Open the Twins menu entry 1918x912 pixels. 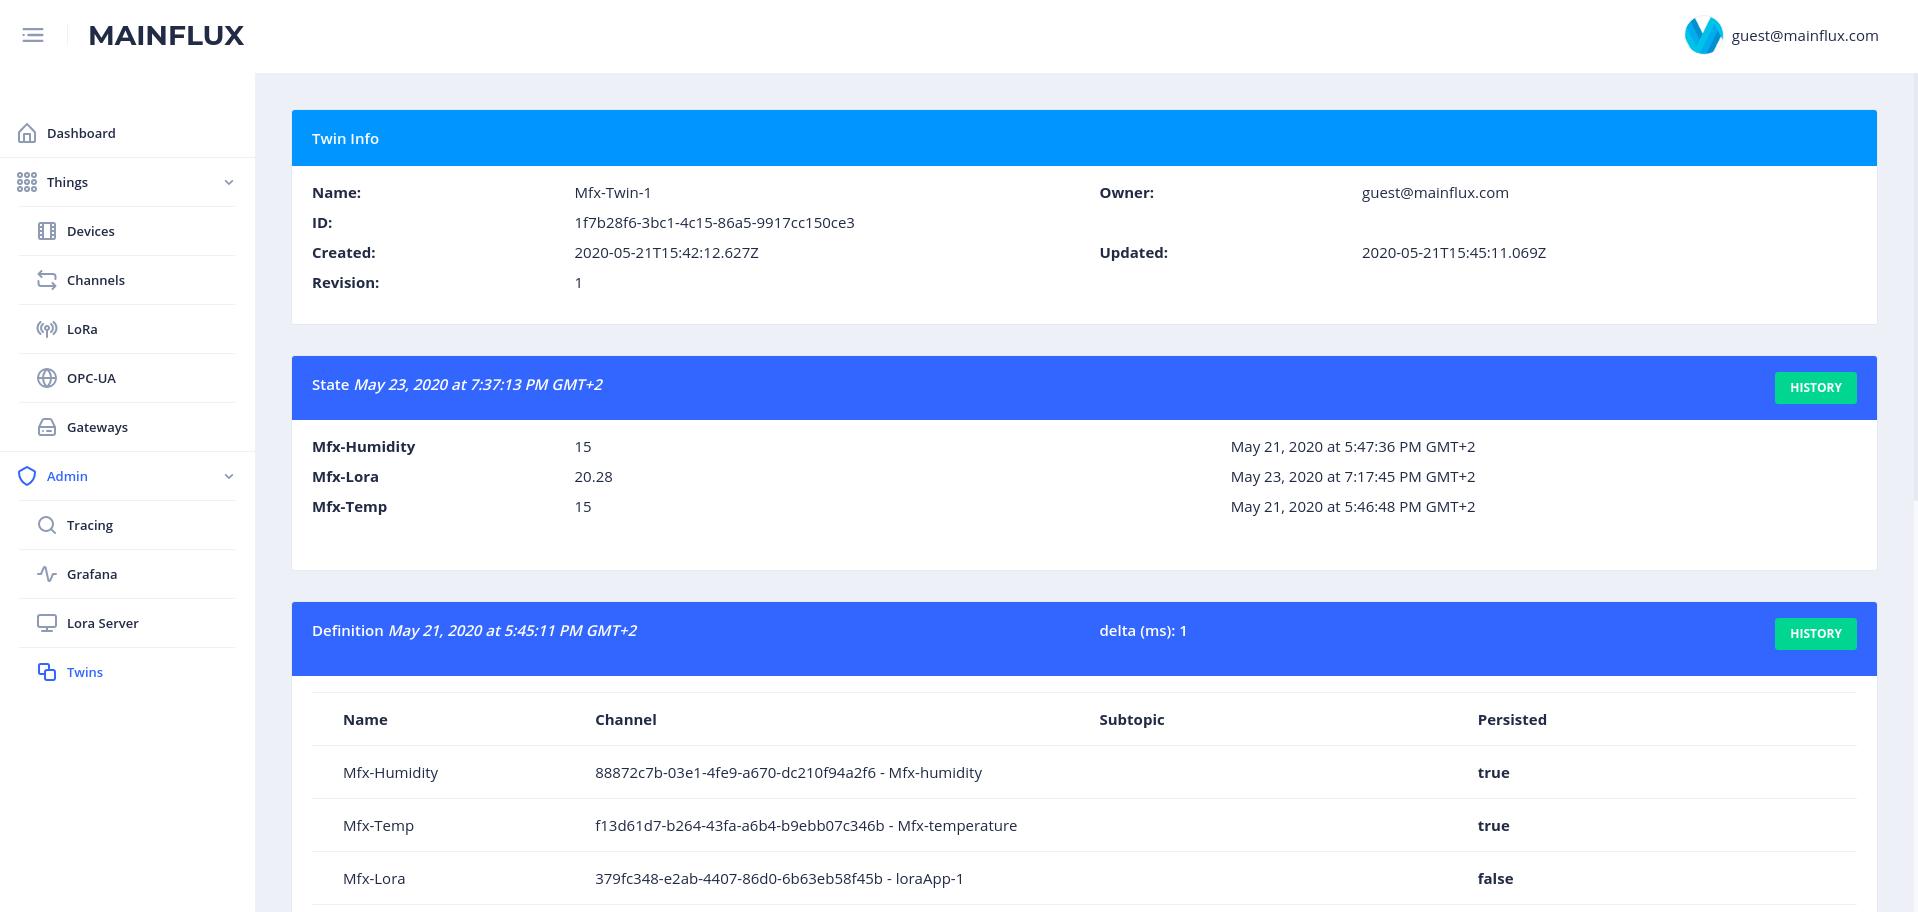(84, 671)
